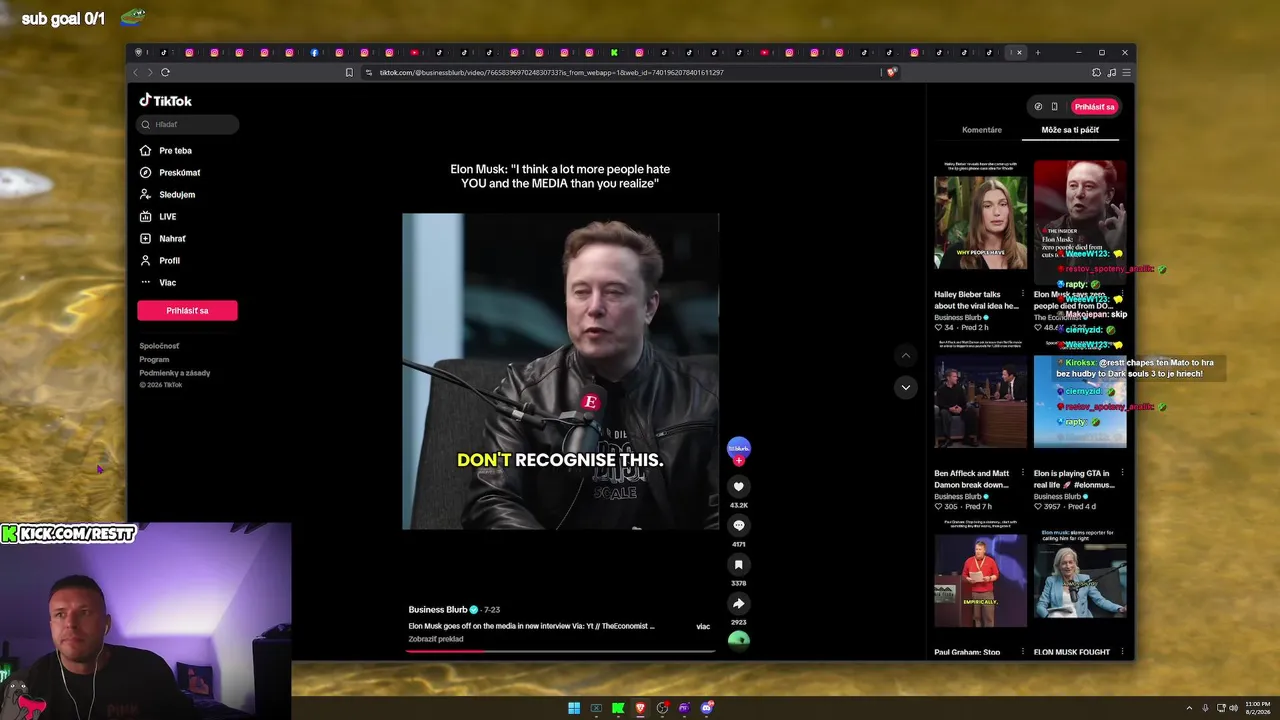The height and width of the screenshot is (720, 1280).
Task: Click the phone icon beside Prihlásiť sa
Action: click(x=1054, y=107)
